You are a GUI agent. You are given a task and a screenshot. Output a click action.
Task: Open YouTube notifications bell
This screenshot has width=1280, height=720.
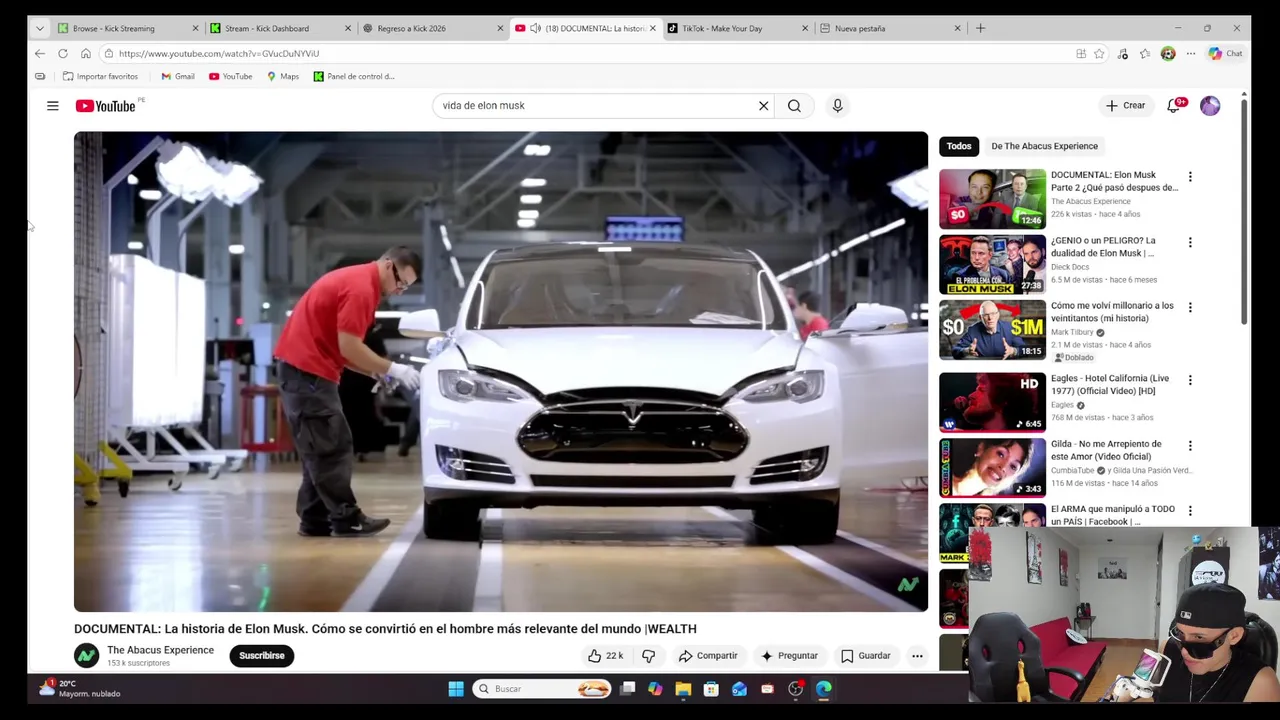pyautogui.click(x=1174, y=106)
